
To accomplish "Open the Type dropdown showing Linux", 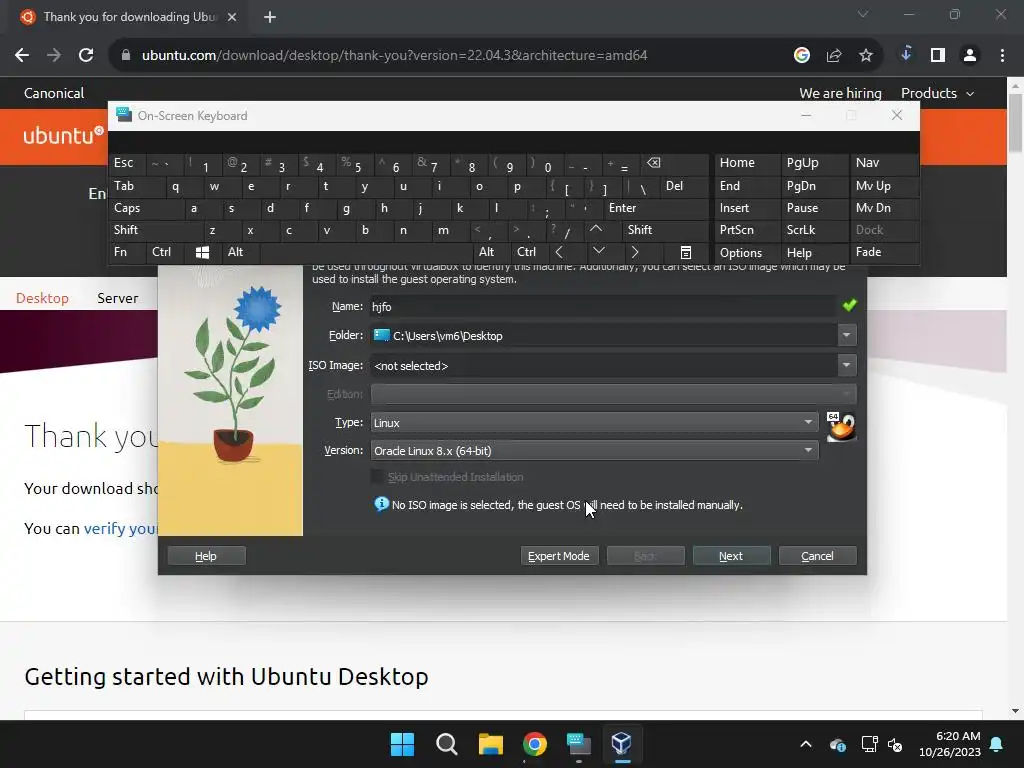I will point(594,423).
